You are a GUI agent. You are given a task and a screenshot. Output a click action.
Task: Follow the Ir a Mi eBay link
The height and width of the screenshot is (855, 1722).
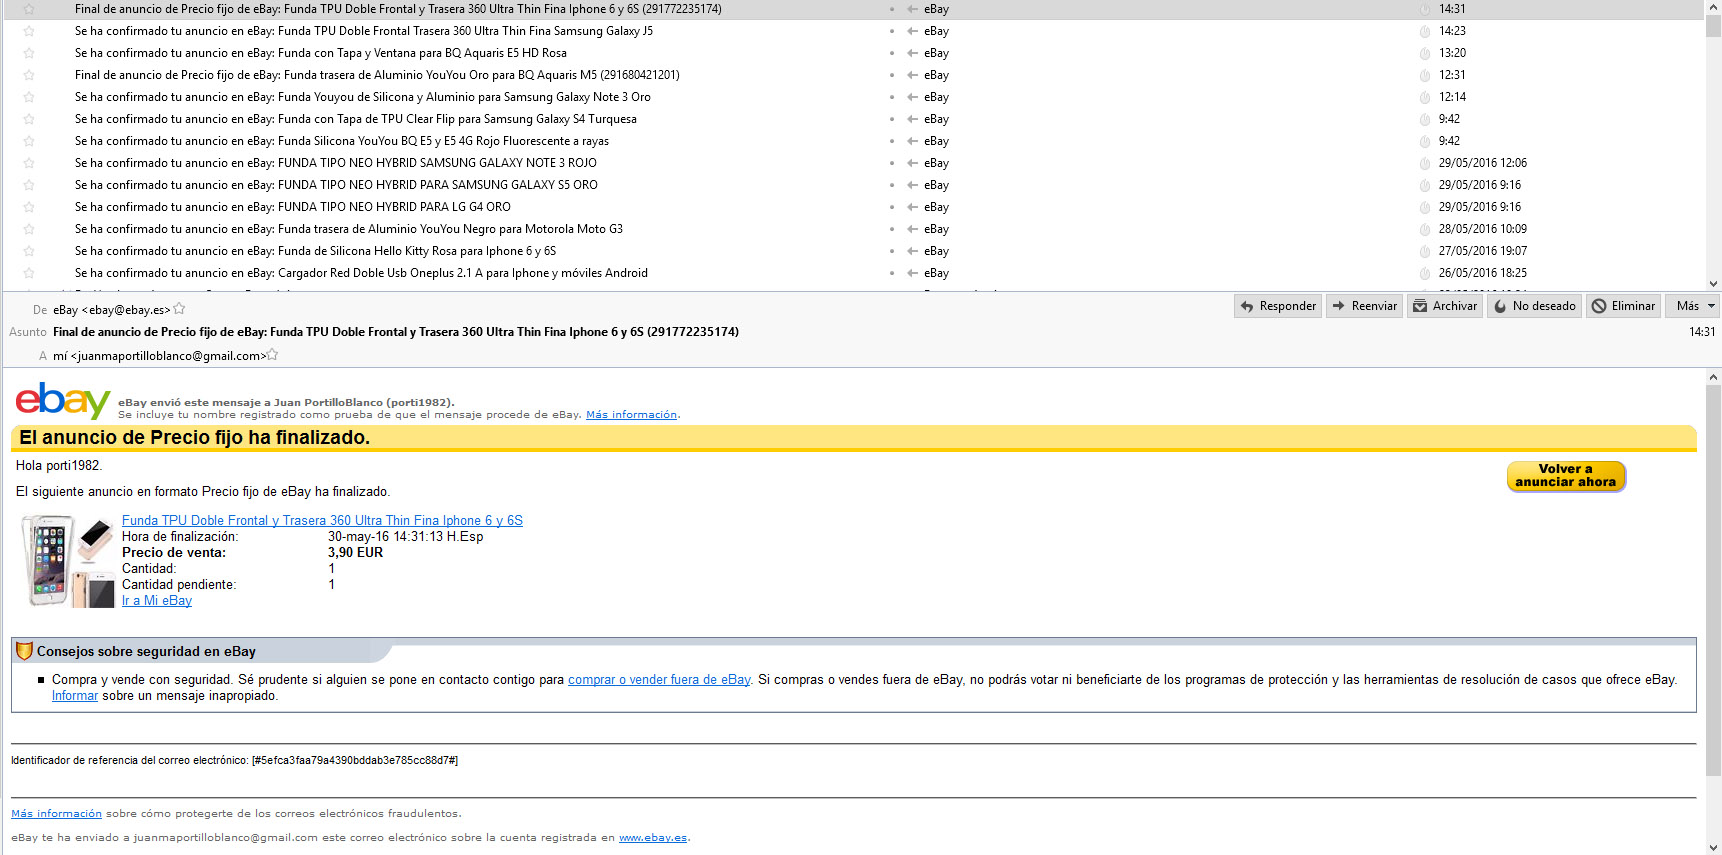(x=157, y=601)
